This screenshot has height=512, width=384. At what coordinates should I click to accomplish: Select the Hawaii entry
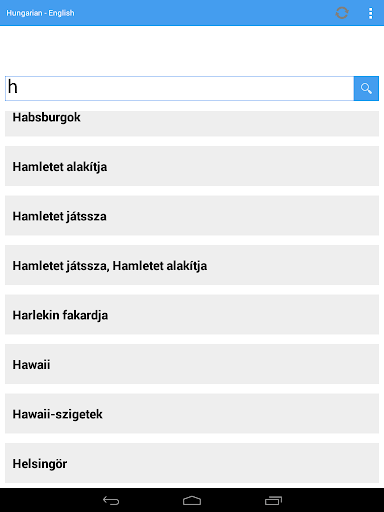point(192,364)
